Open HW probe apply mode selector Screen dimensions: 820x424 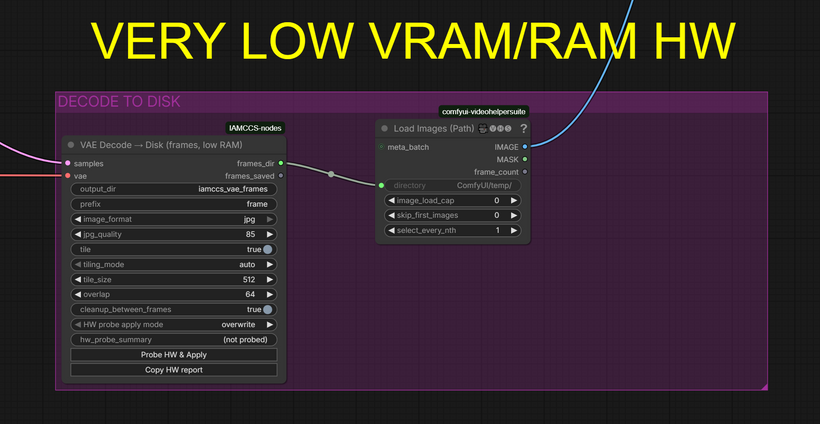173,325
